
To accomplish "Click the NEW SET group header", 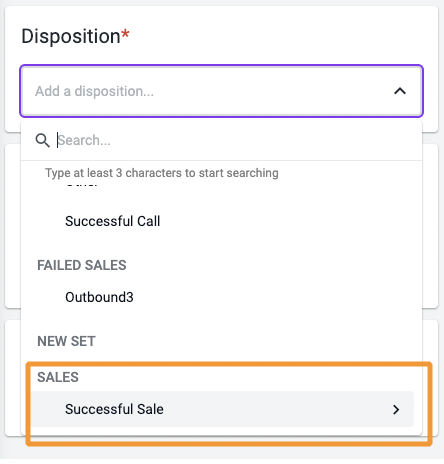I will (66, 341).
